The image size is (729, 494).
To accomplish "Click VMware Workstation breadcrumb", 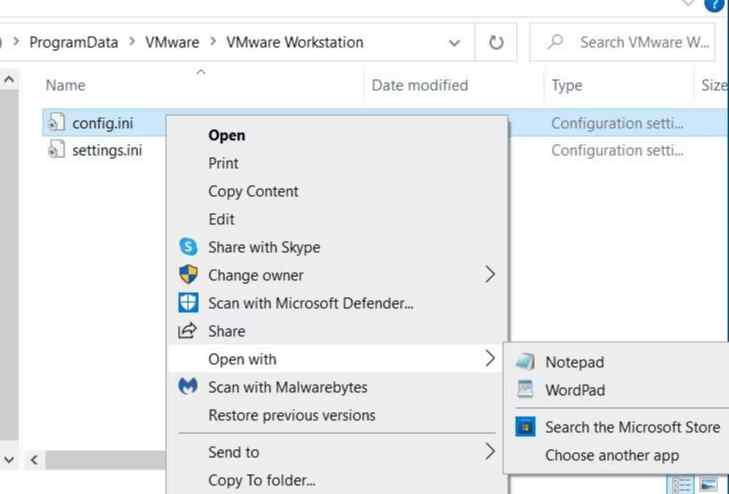I will tap(295, 42).
